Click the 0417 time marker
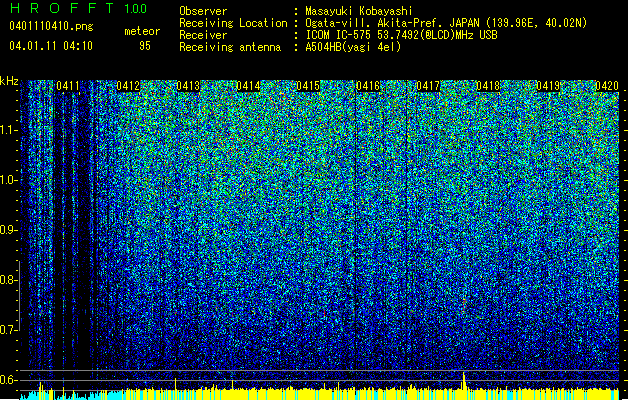This screenshot has width=629, height=400. tap(428, 86)
